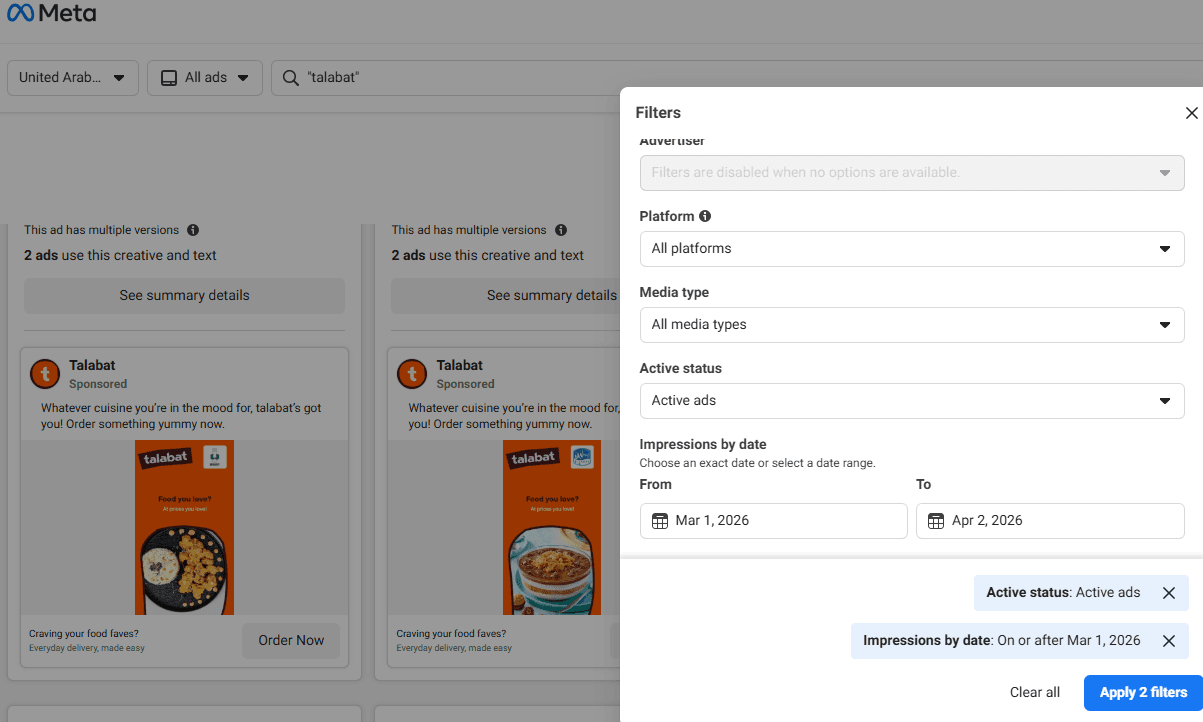Click the search magnifier icon

click(291, 78)
